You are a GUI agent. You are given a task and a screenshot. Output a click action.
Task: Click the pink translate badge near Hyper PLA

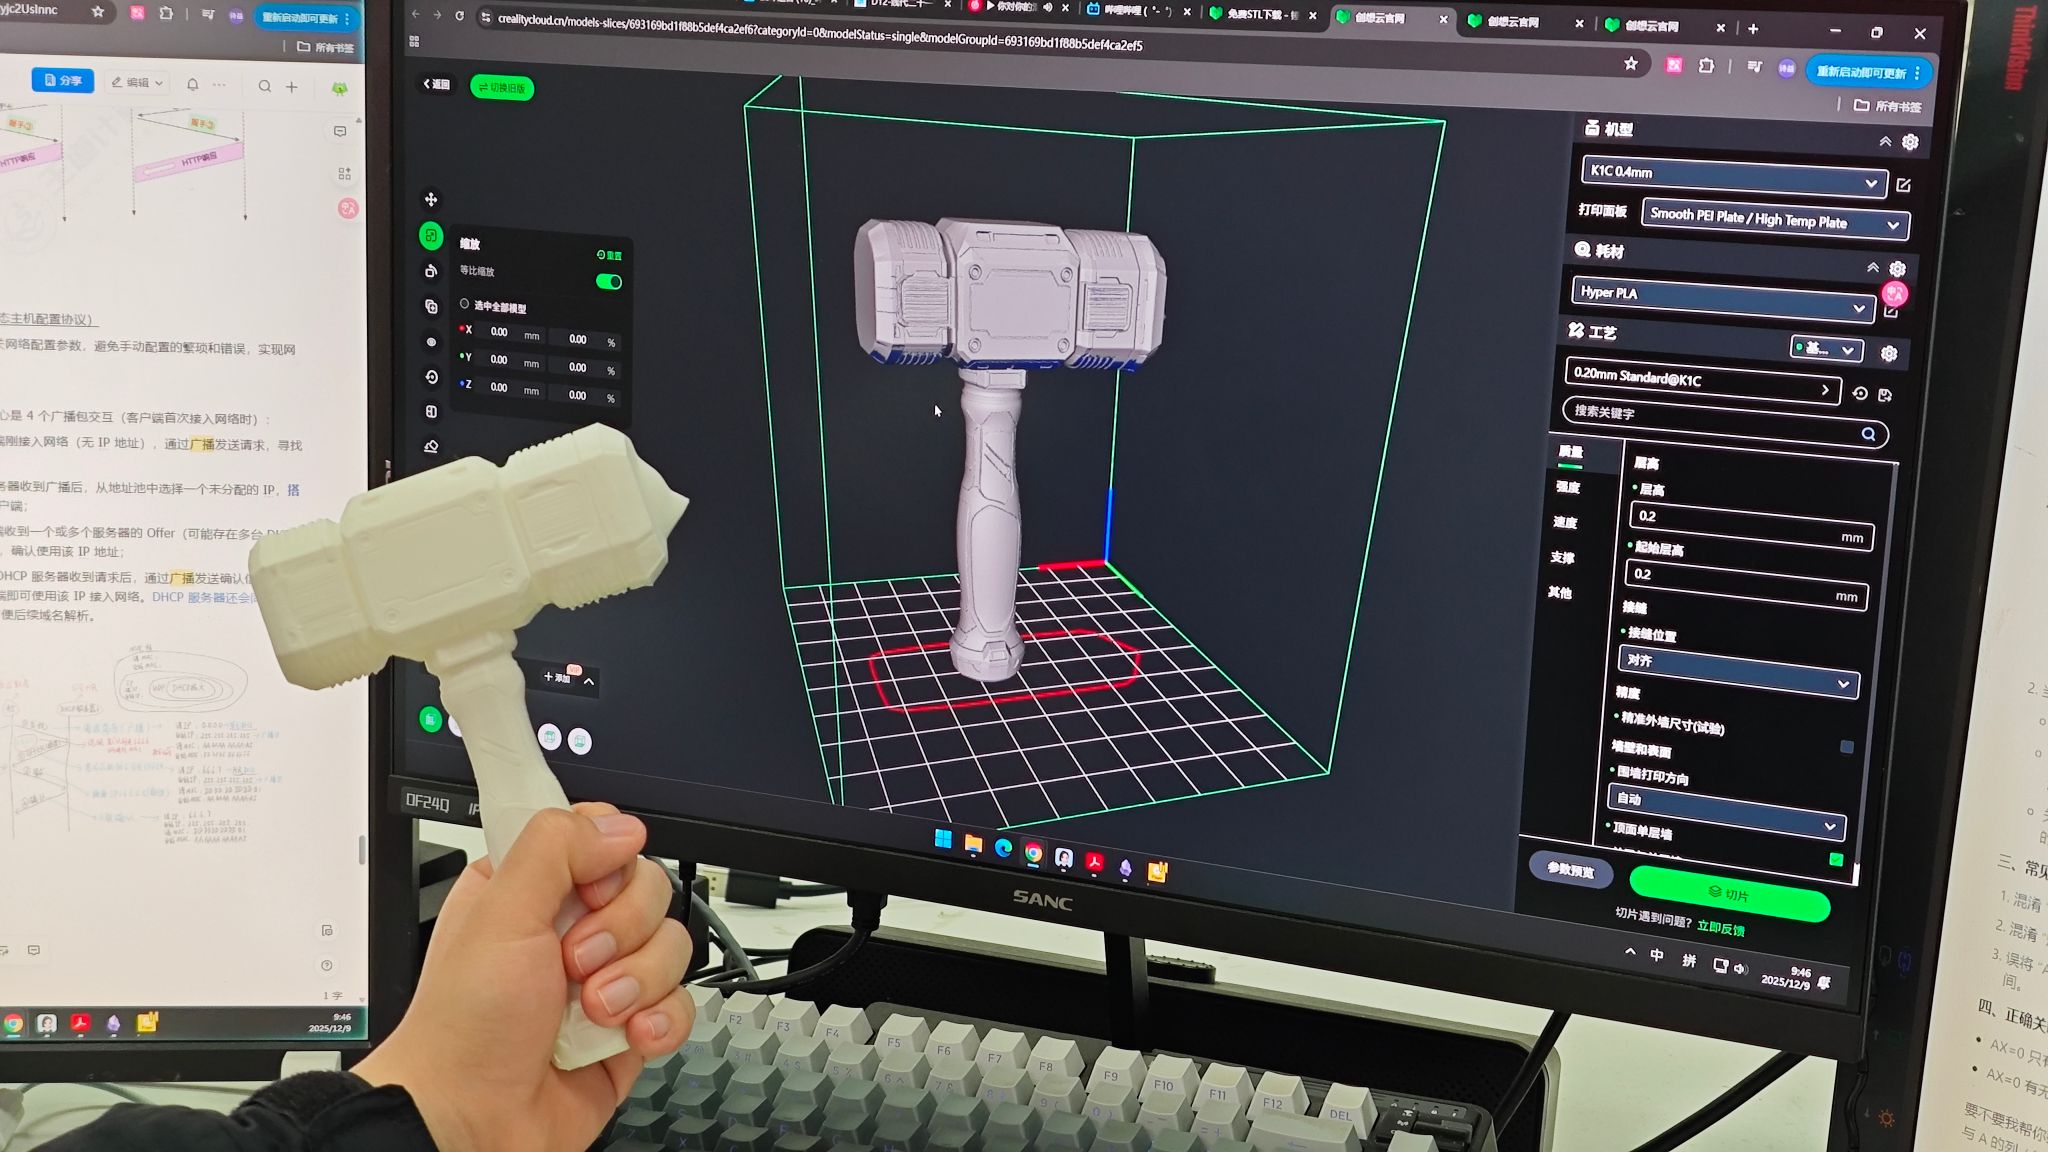click(x=1894, y=294)
